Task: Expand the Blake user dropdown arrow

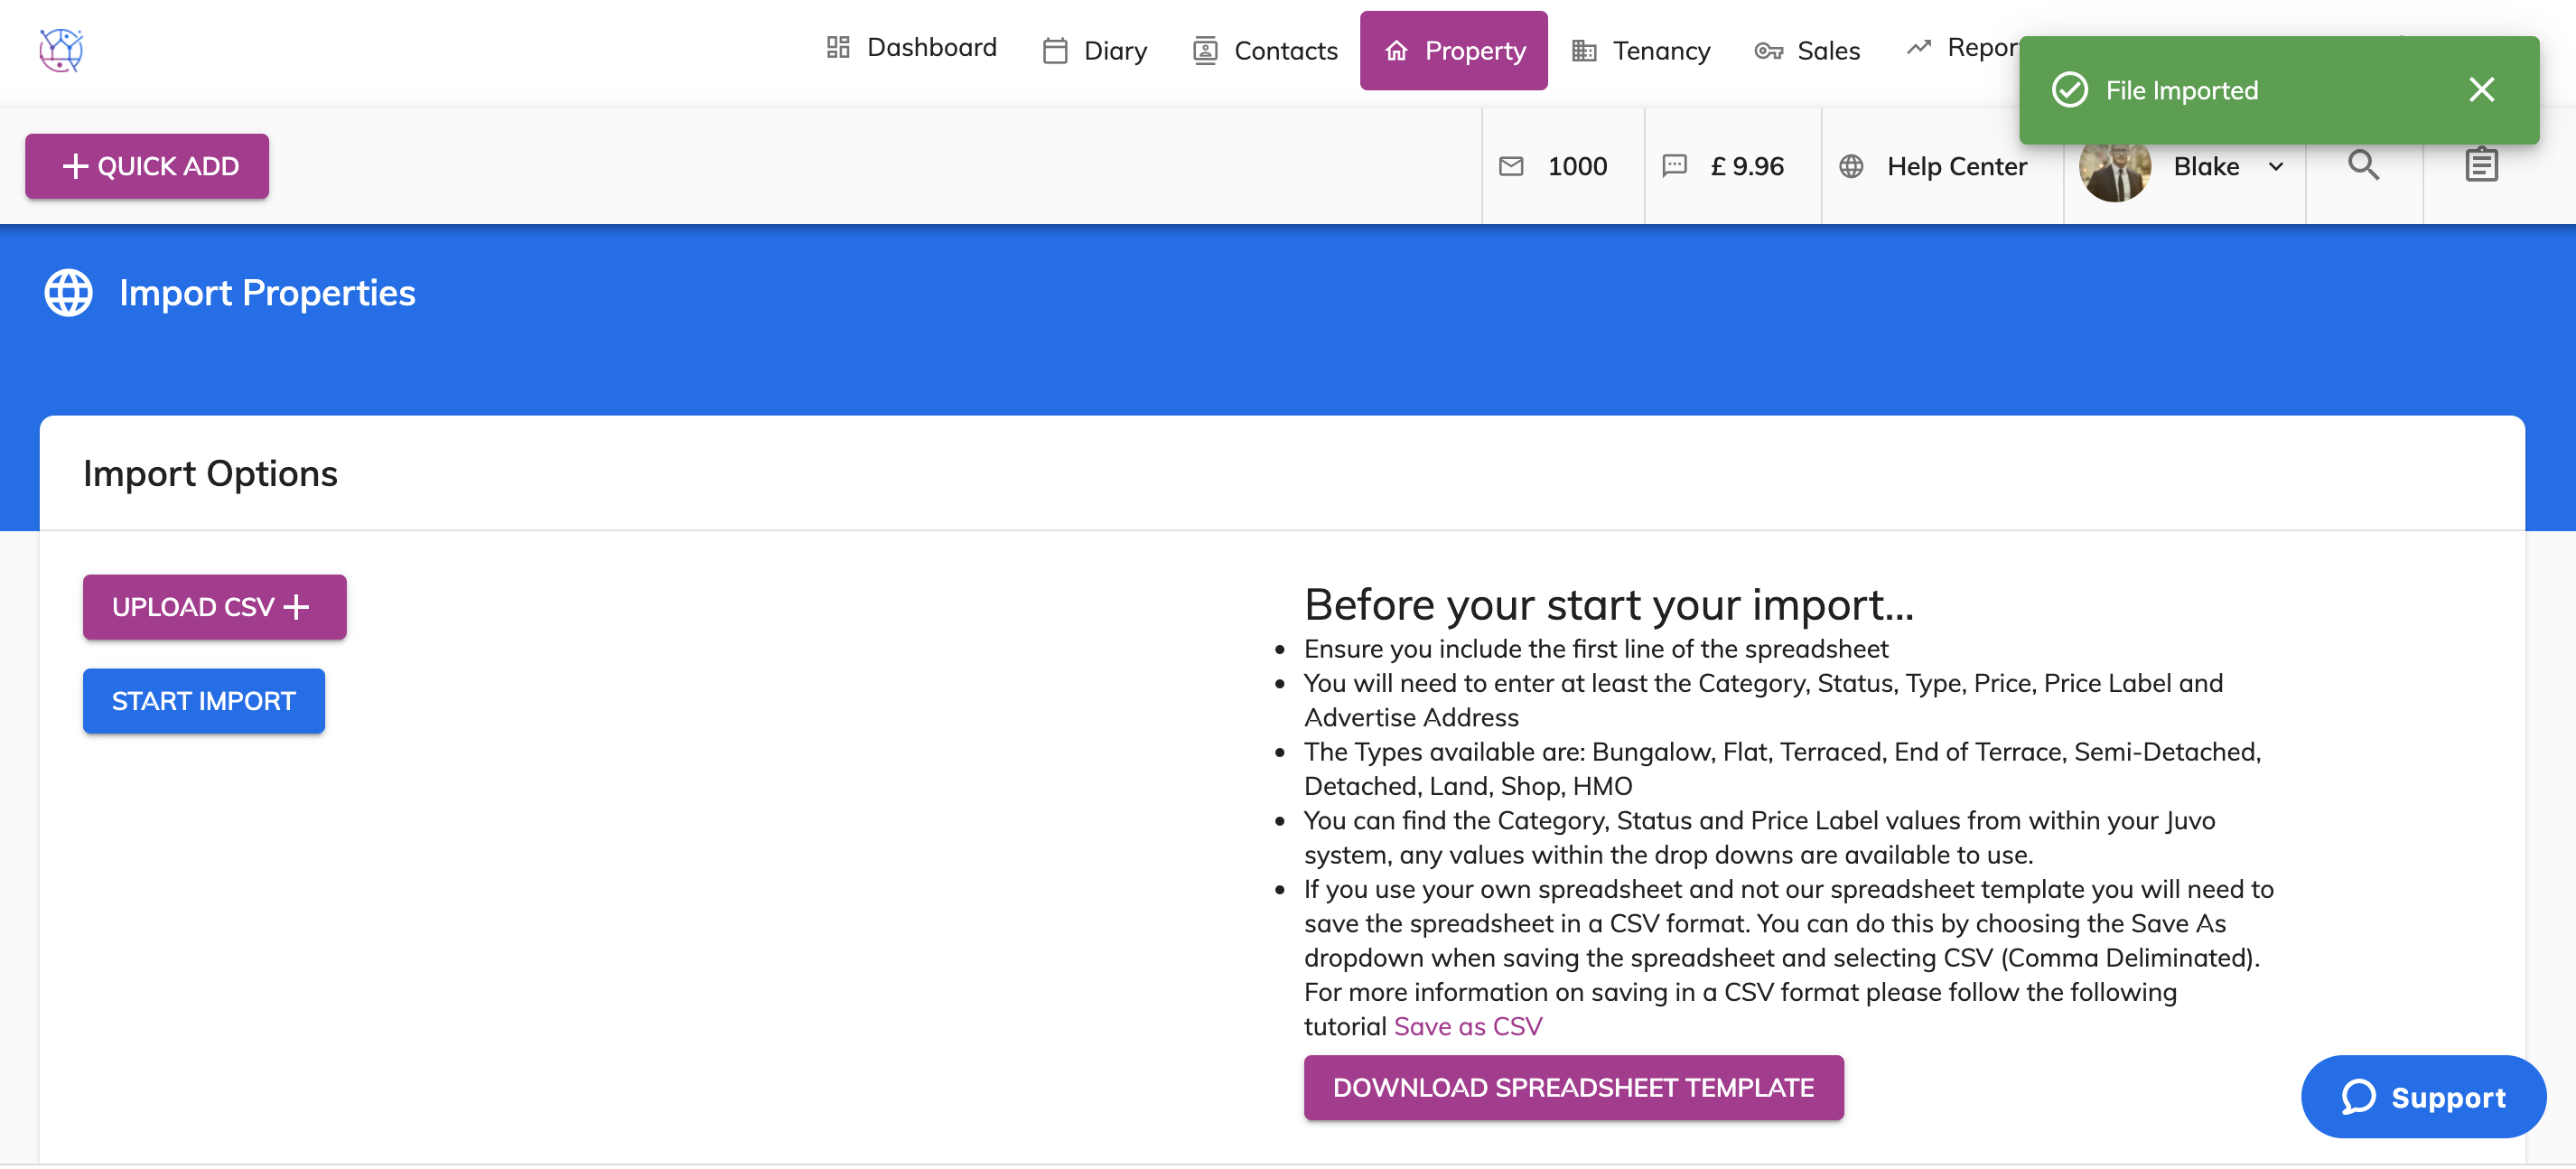Action: point(2276,167)
